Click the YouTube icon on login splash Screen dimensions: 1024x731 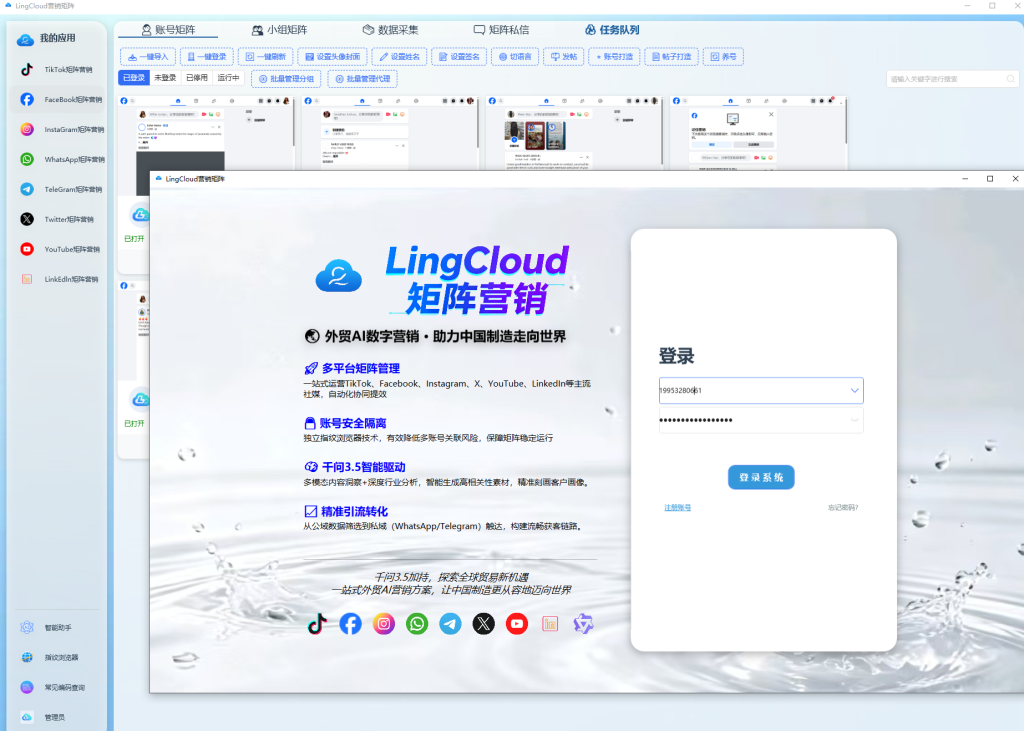517,624
